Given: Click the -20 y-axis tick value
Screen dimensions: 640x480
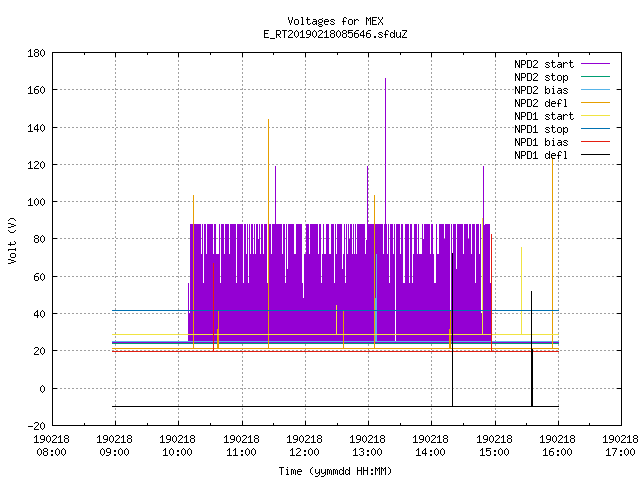Looking at the screenshot, I should click(x=36, y=426).
